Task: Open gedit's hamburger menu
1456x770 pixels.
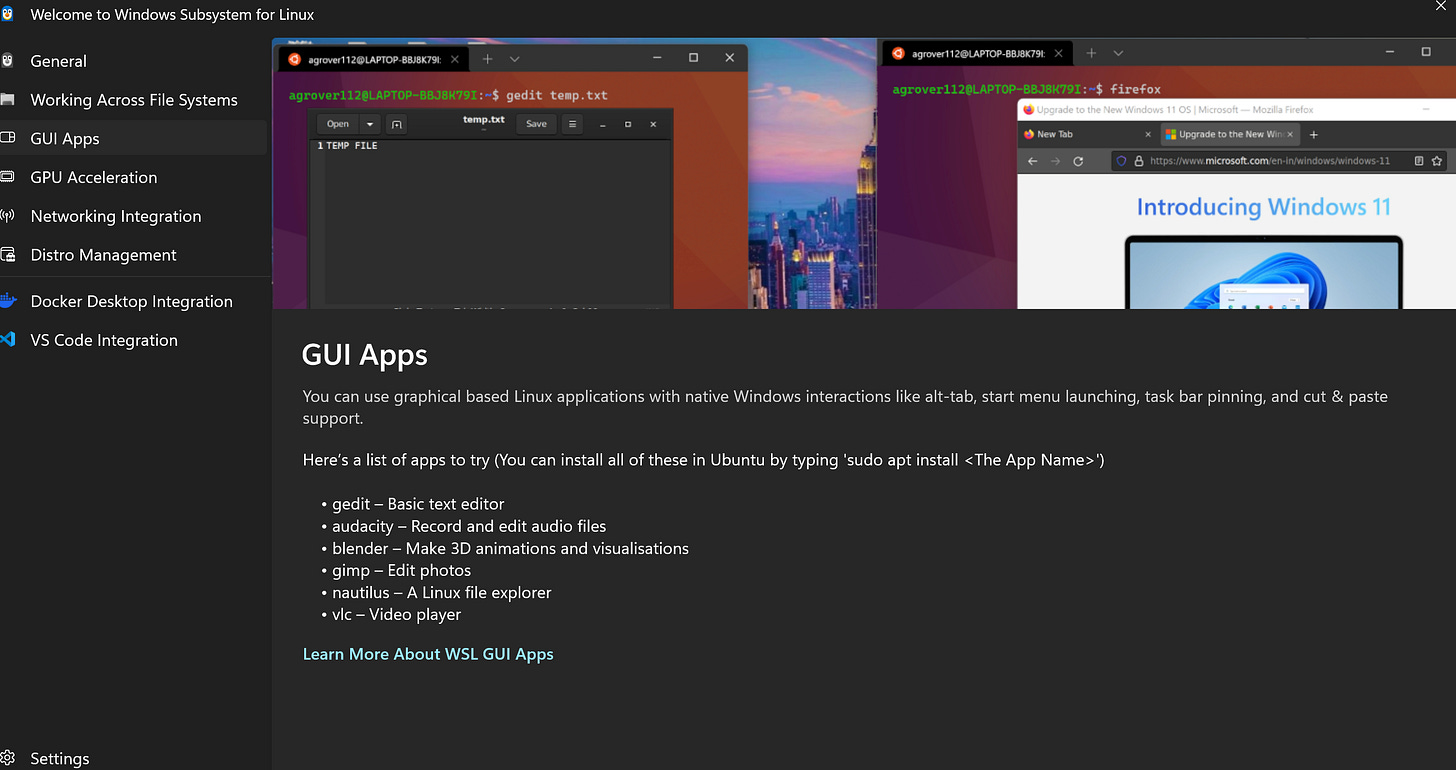Action: [573, 124]
